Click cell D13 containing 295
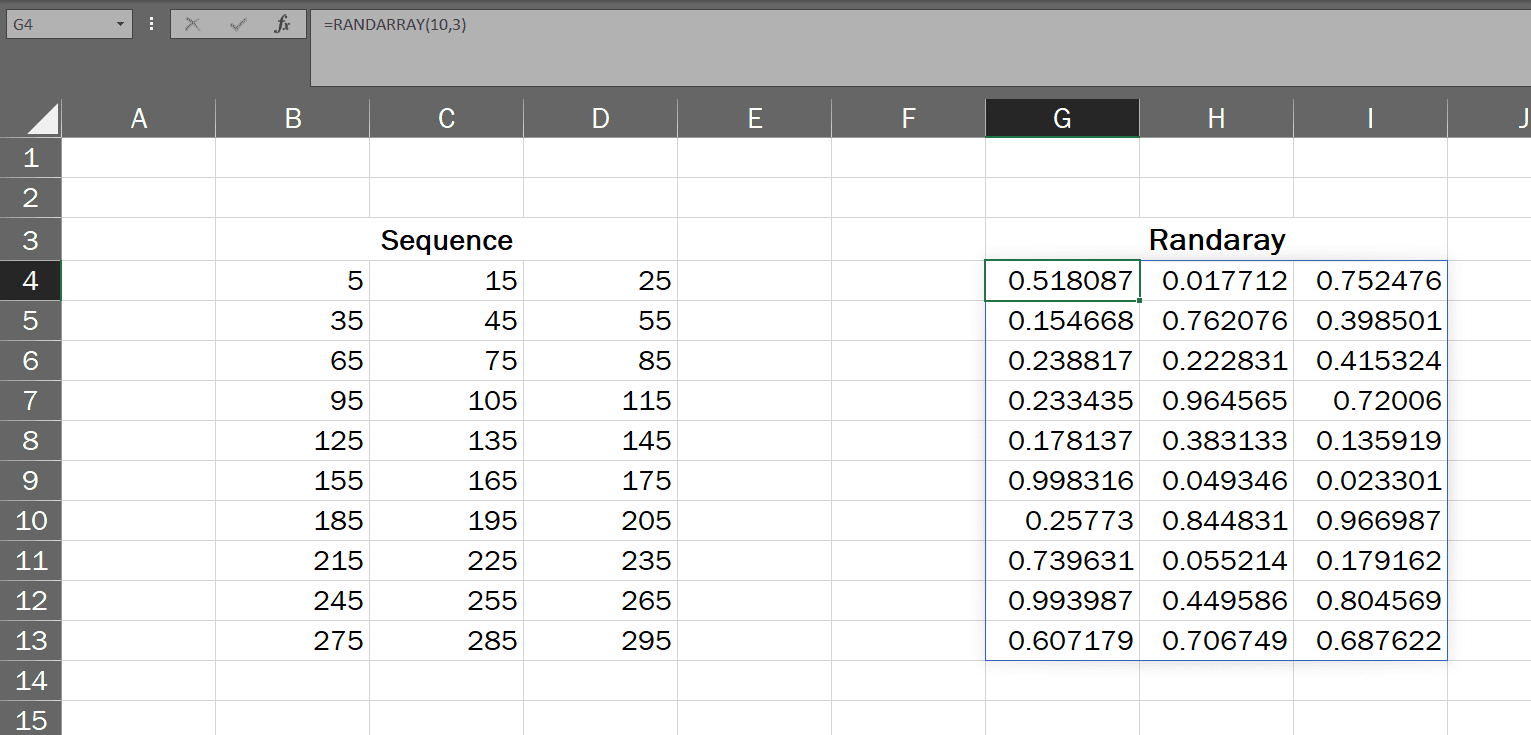 [600, 640]
